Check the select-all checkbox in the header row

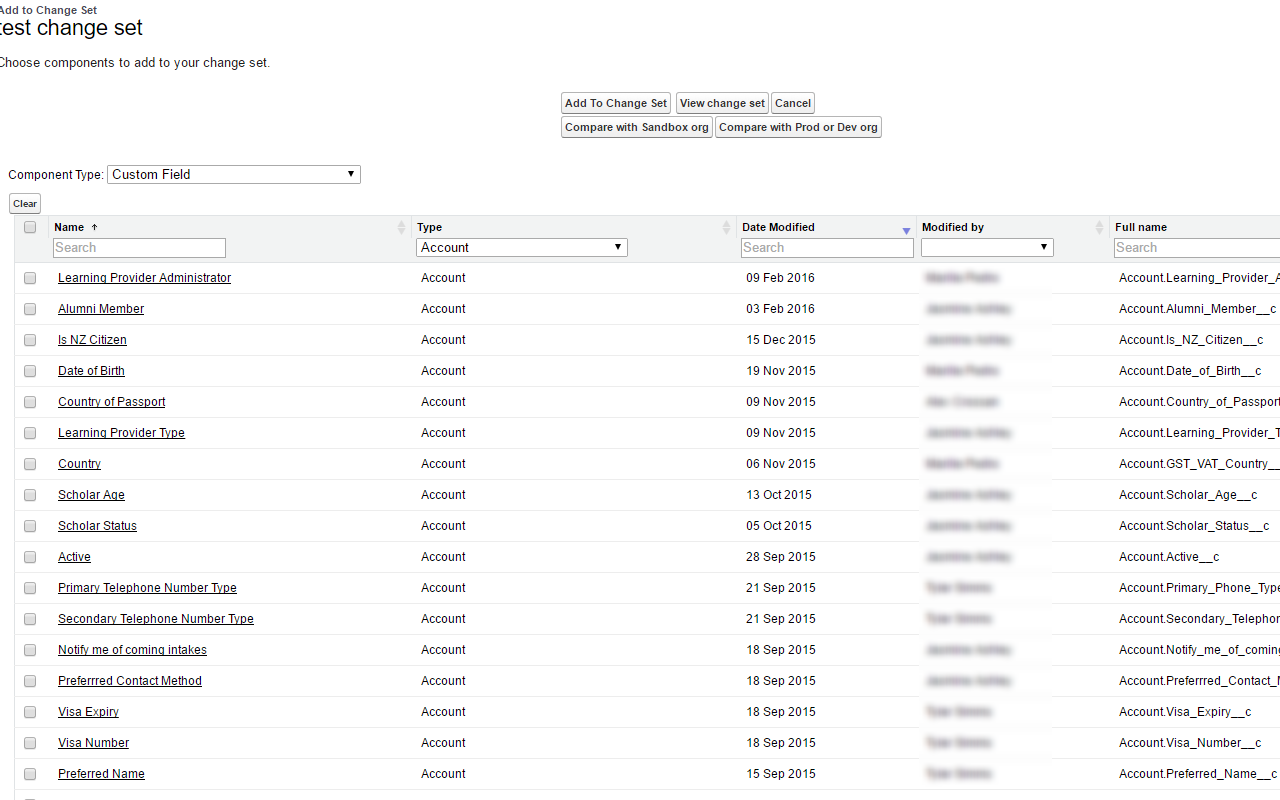pos(29,227)
